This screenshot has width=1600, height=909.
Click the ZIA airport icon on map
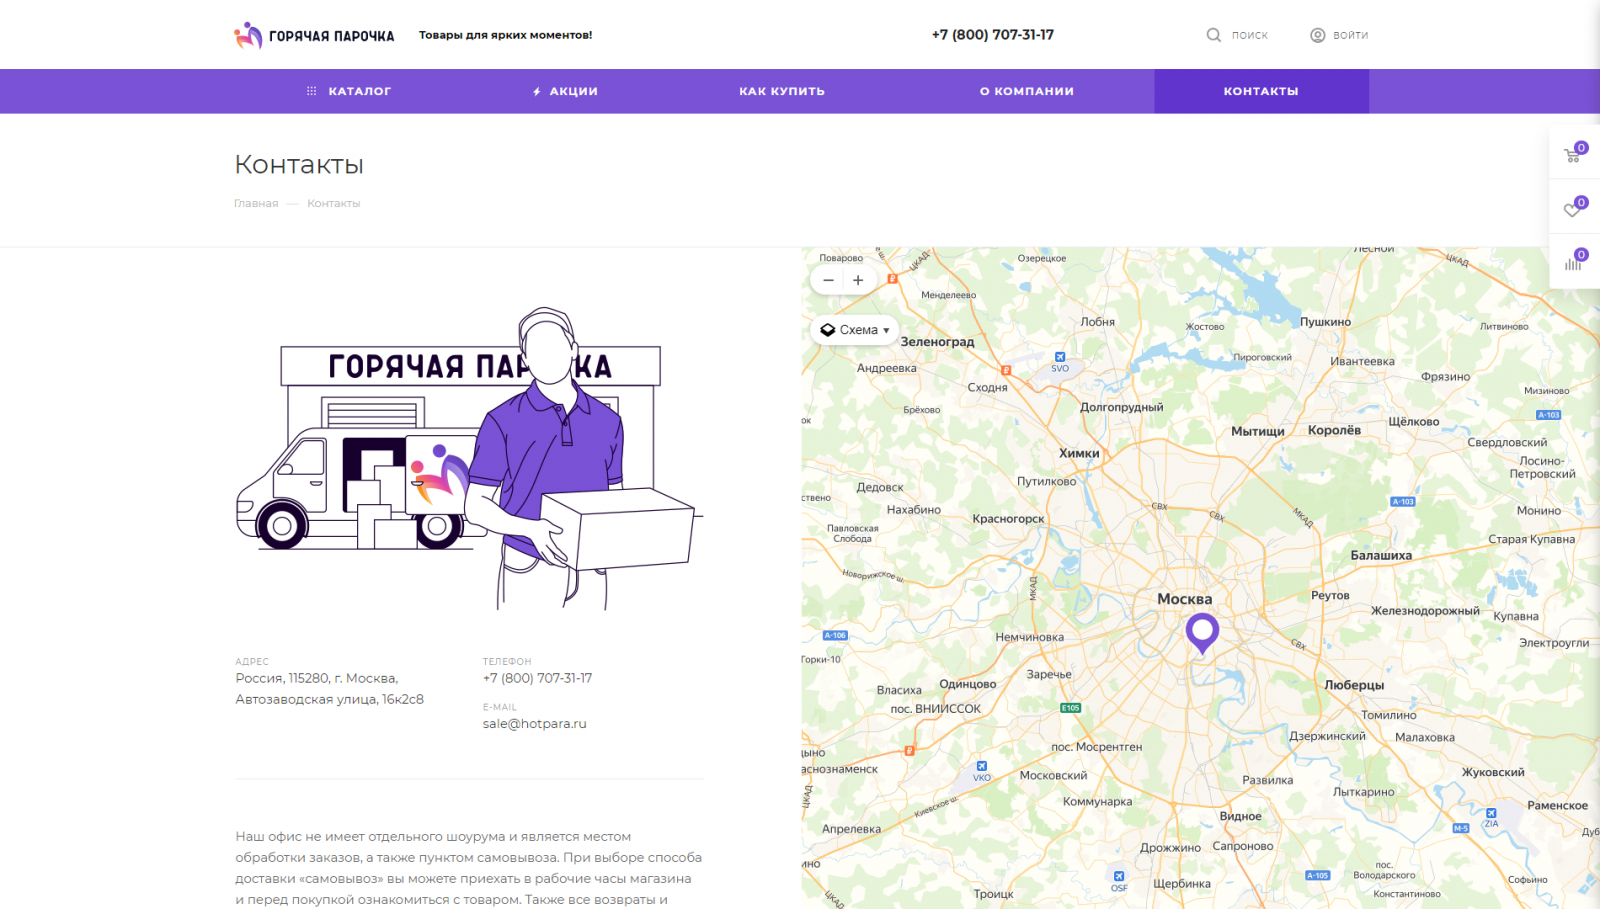coord(1491,813)
